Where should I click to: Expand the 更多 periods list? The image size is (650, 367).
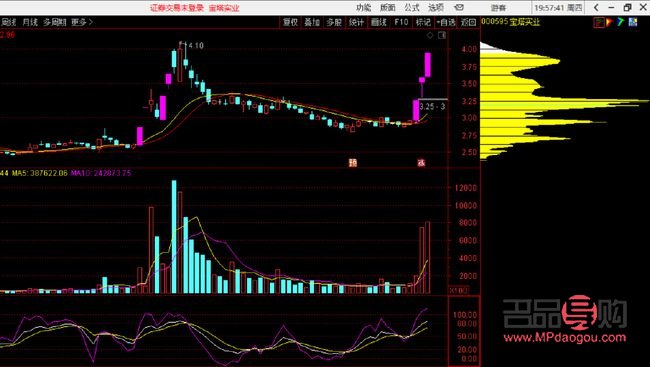82,22
